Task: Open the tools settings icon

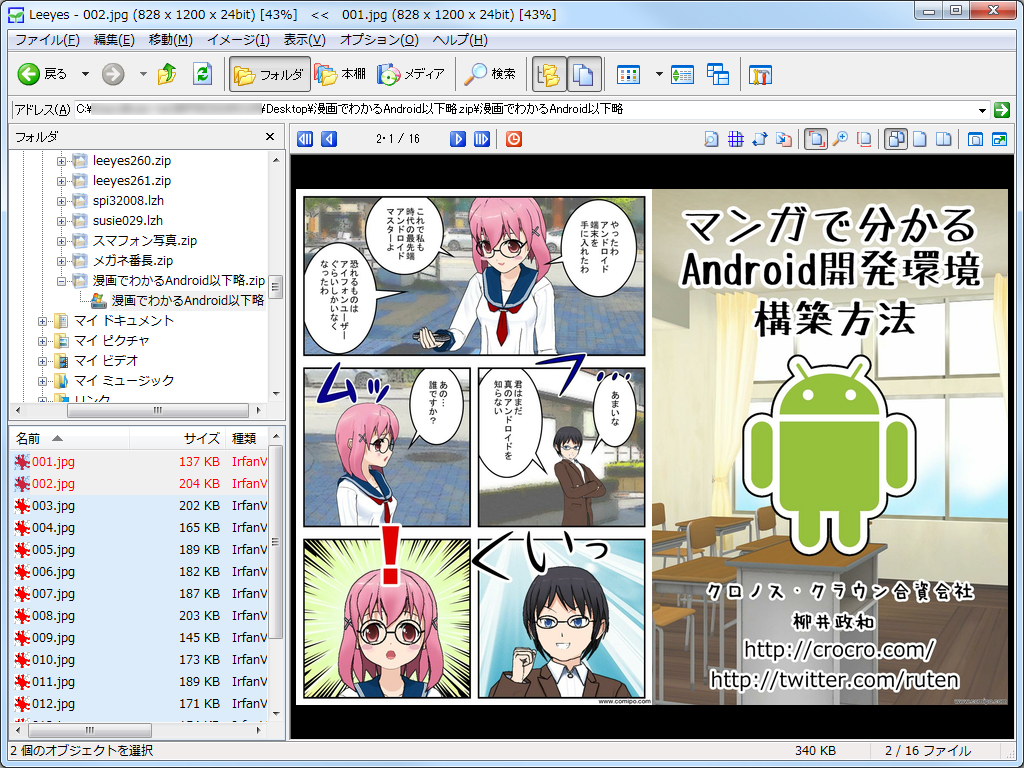Action: coord(760,74)
